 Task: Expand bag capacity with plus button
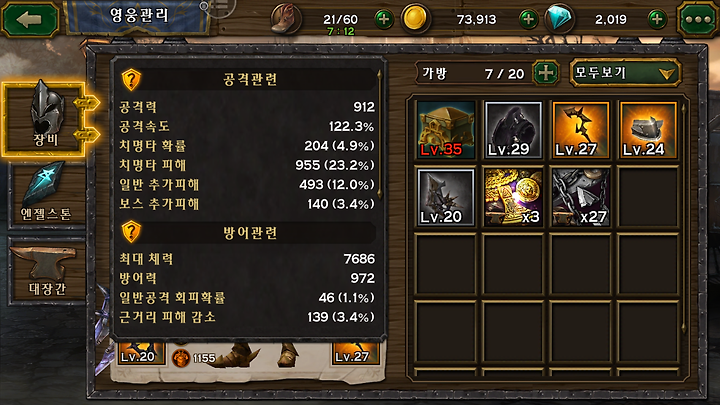click(546, 73)
